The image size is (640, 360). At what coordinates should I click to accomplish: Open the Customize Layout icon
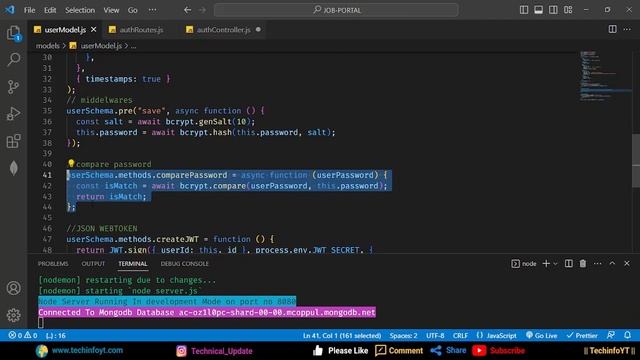pyautogui.click(x=568, y=10)
